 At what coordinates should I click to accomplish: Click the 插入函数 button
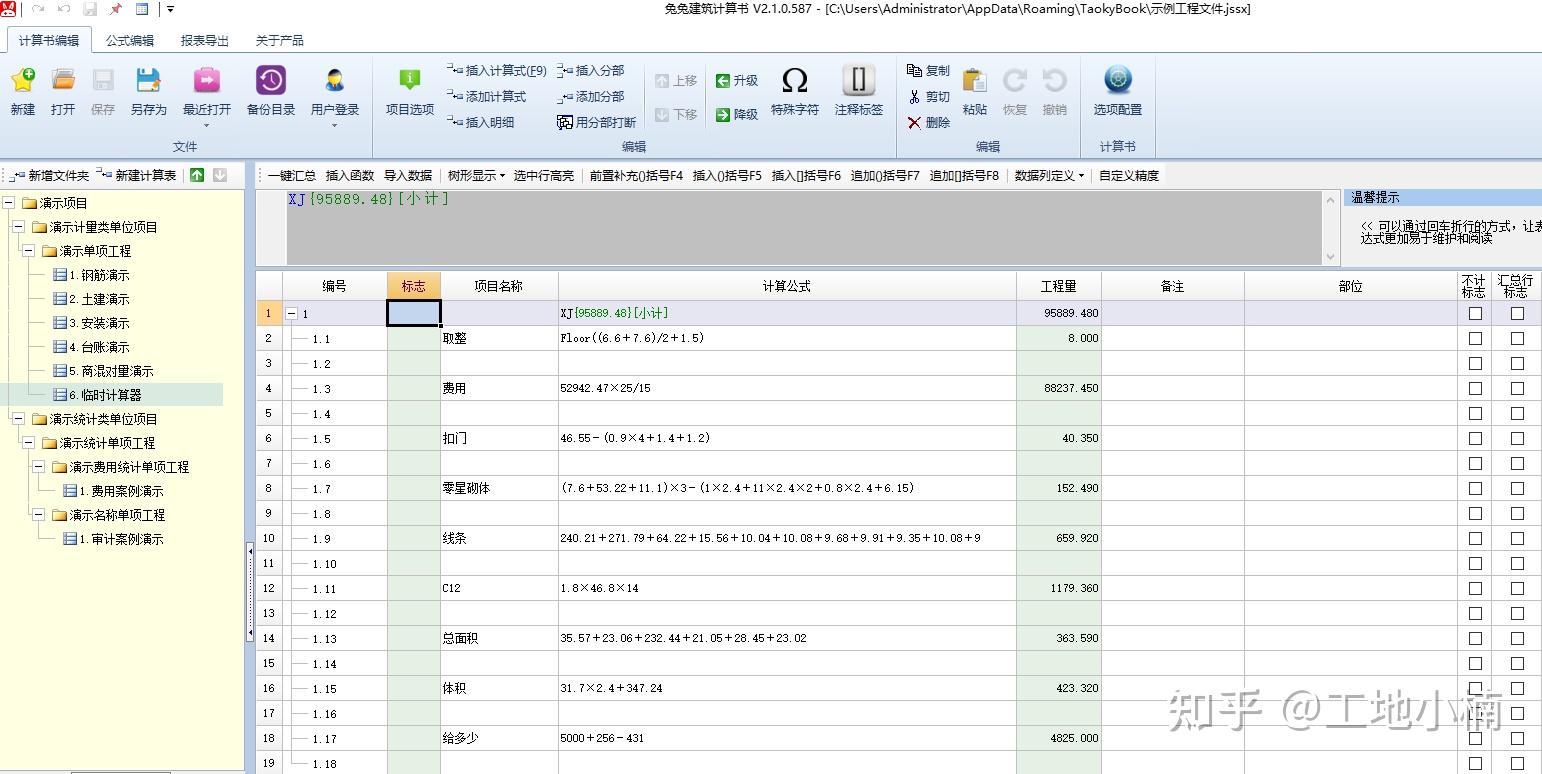350,175
